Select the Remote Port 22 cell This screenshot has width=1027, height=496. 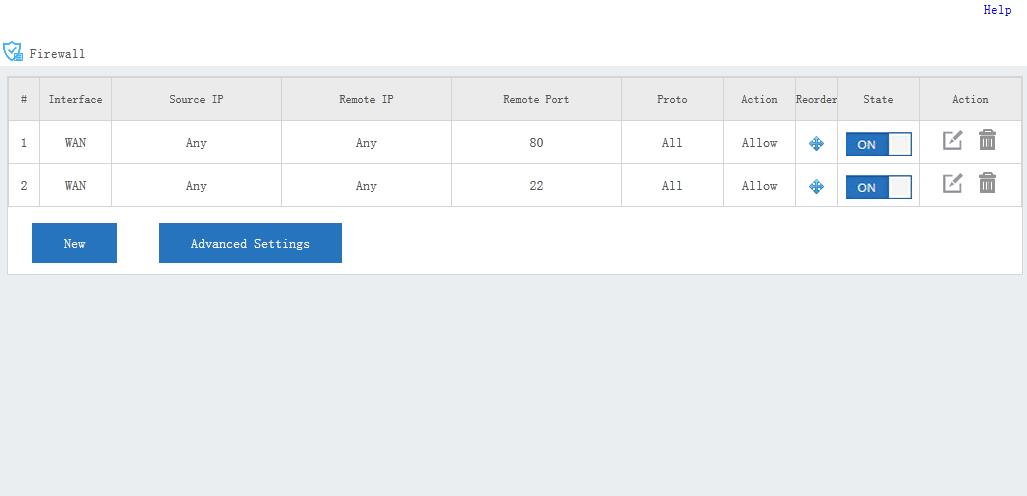pos(536,185)
